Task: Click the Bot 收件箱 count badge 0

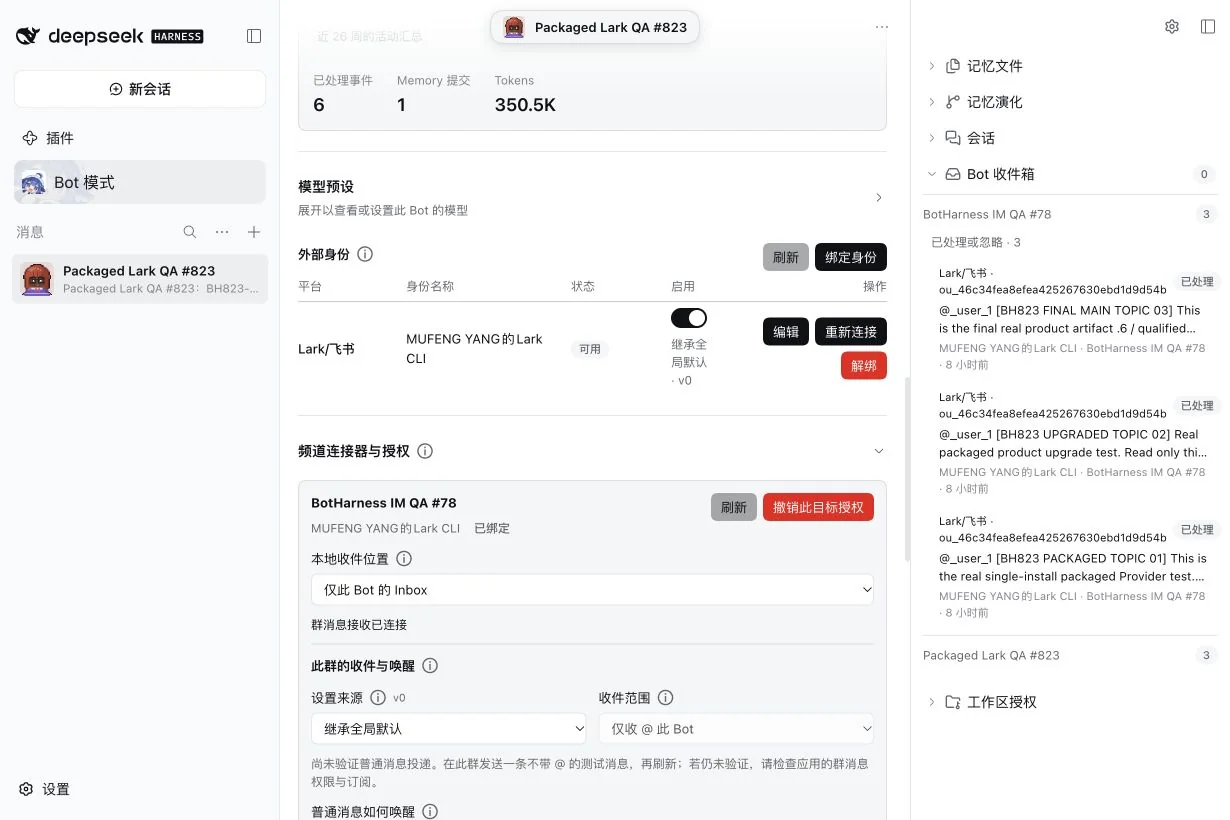Action: [x=1205, y=174]
